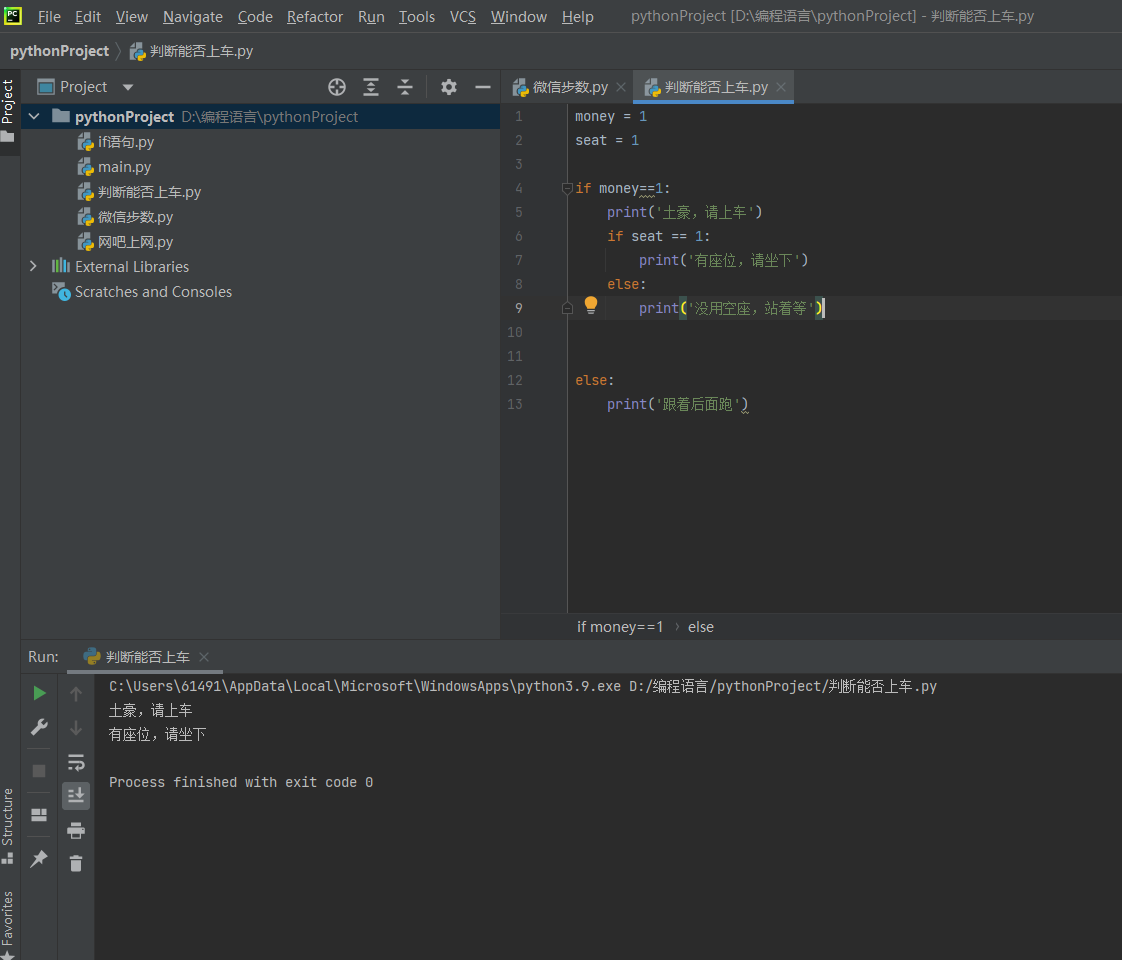Close the 判断能否上车 Run tab

pos(204,657)
